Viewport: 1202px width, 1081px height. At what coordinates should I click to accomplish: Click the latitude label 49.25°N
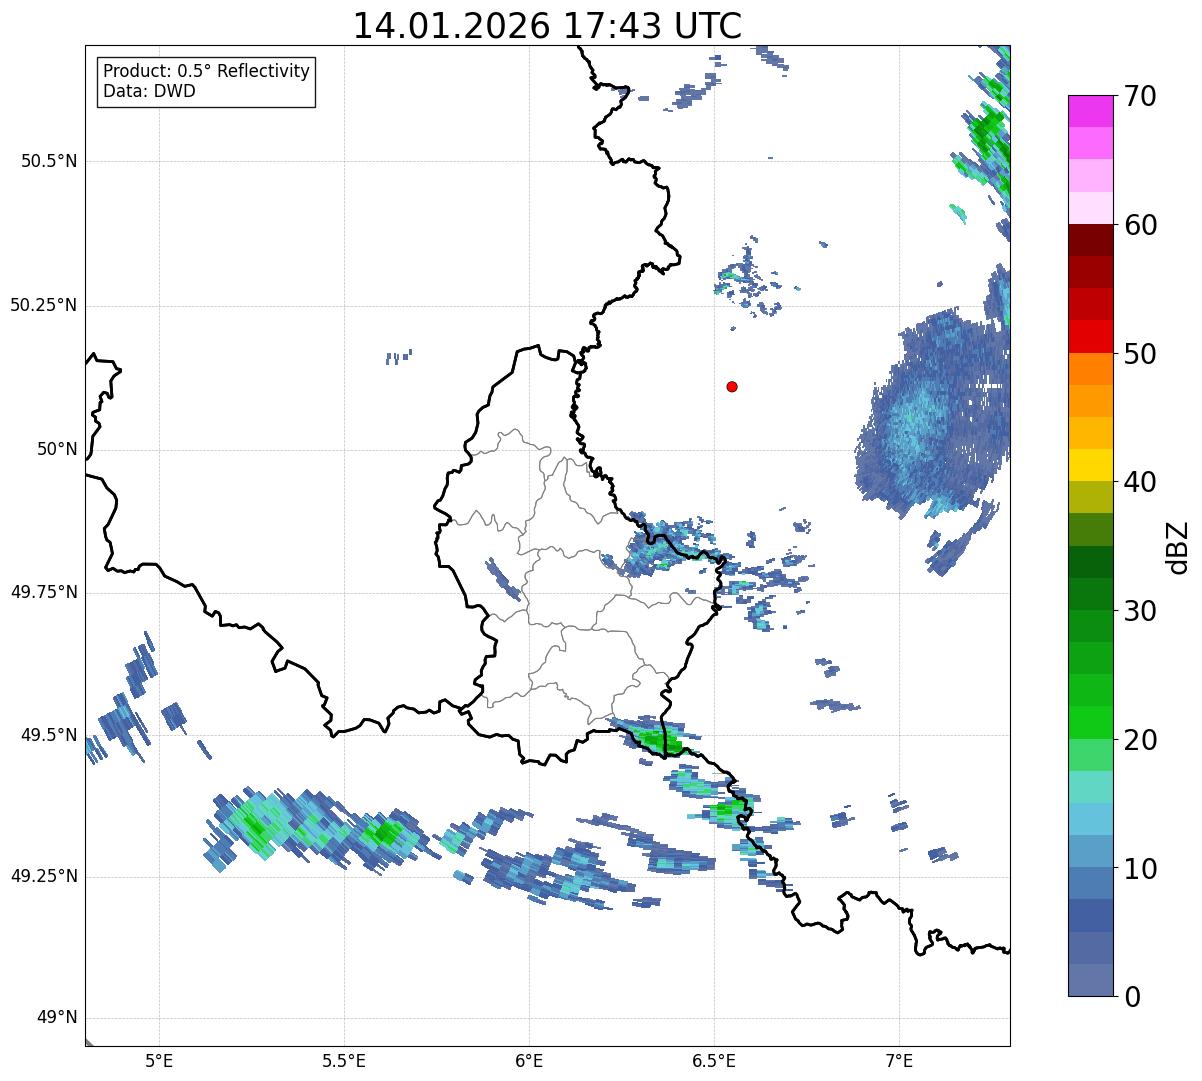click(44, 876)
